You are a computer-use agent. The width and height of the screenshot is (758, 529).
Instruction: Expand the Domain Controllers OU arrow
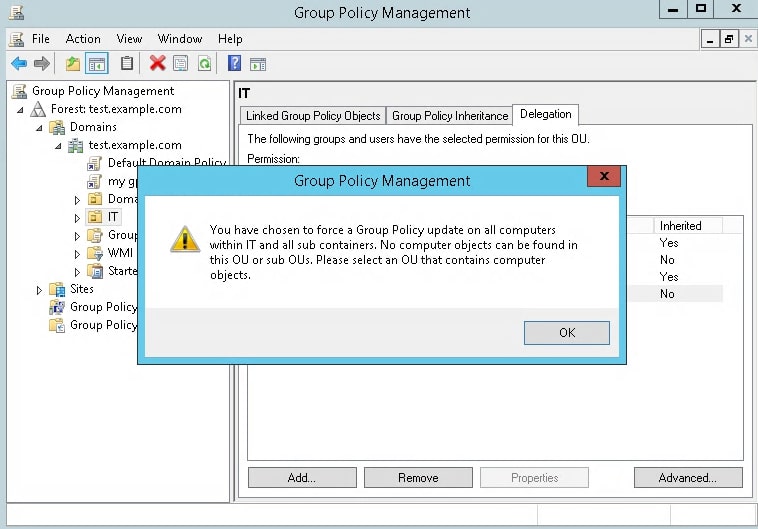click(x=77, y=200)
